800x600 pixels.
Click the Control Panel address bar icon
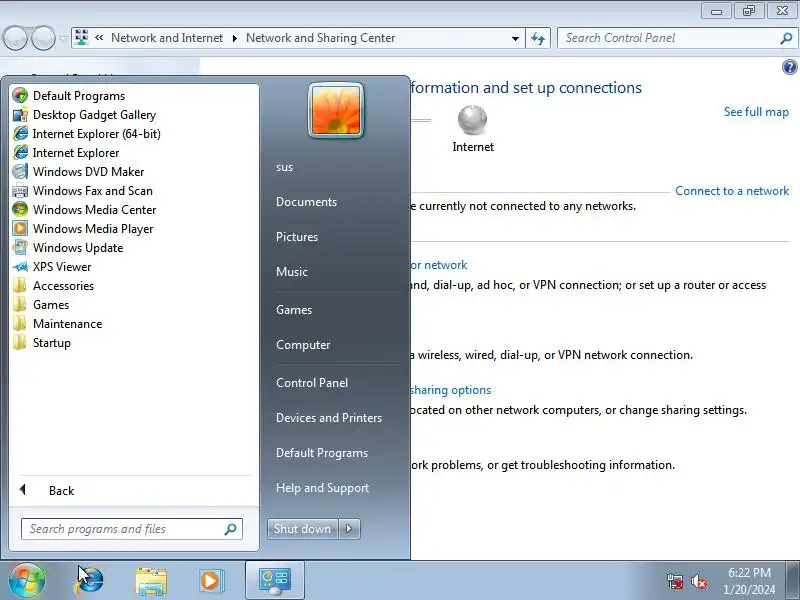point(81,38)
